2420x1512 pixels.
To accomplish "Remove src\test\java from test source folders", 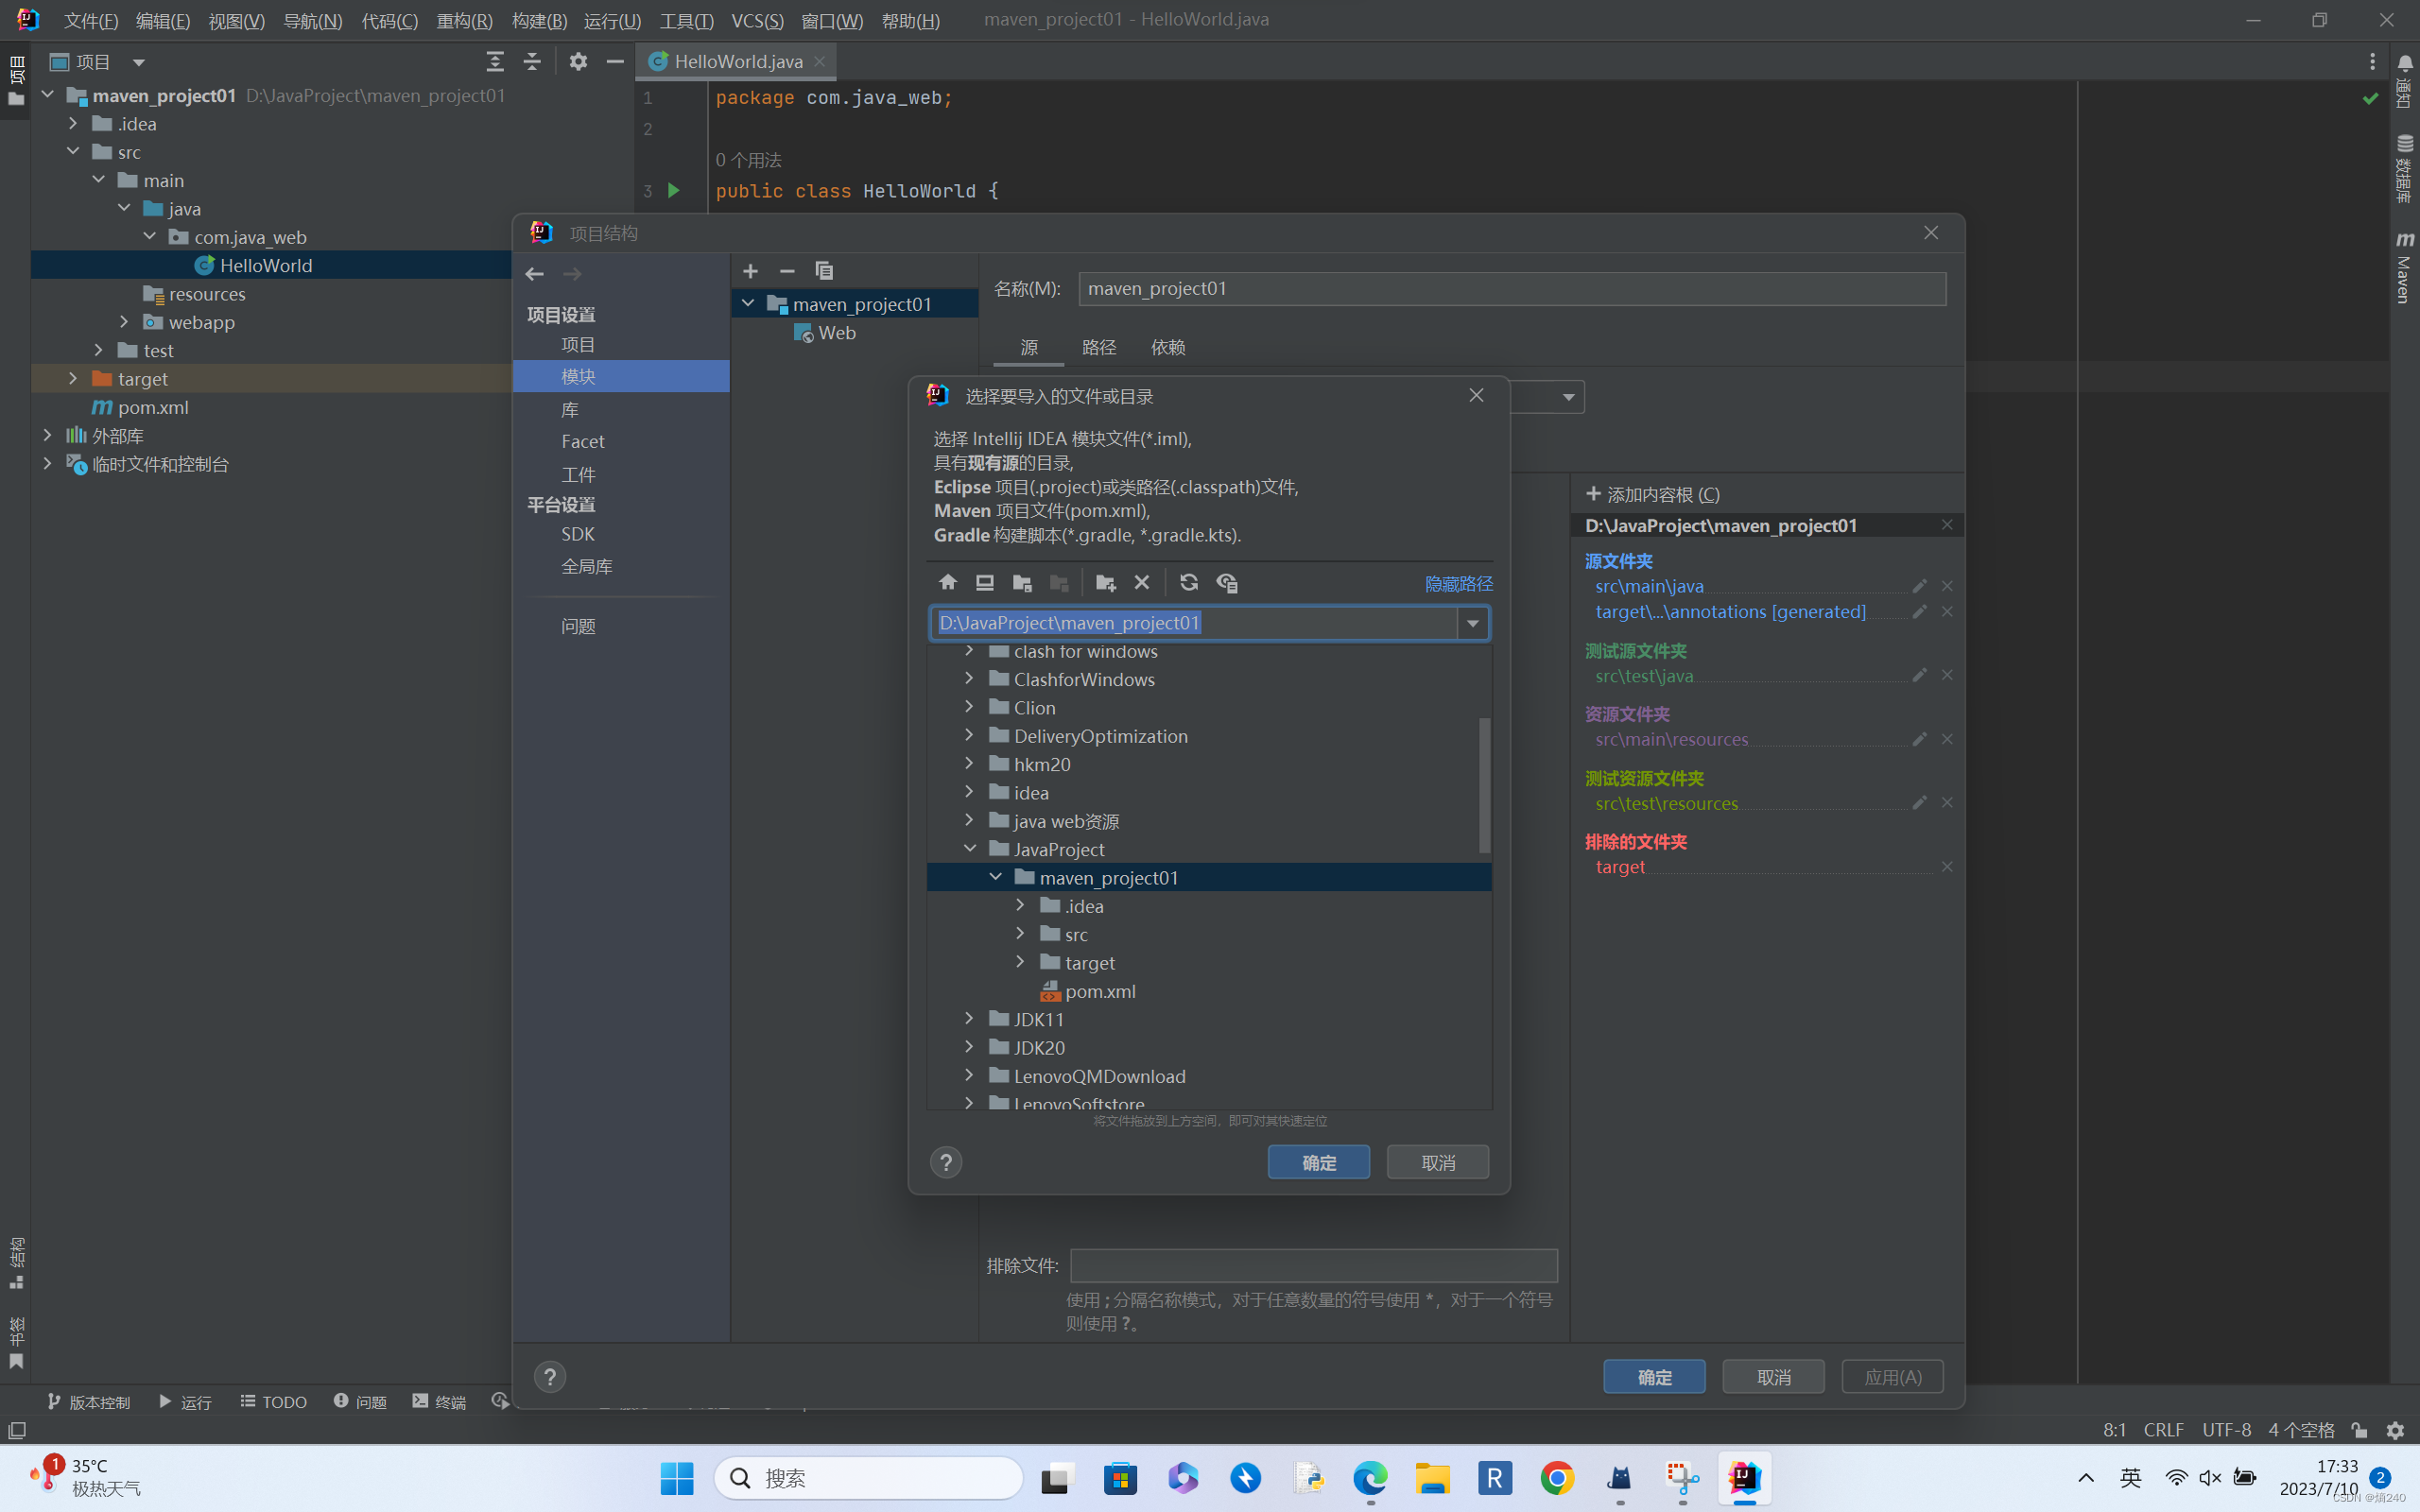I will pos(1947,675).
